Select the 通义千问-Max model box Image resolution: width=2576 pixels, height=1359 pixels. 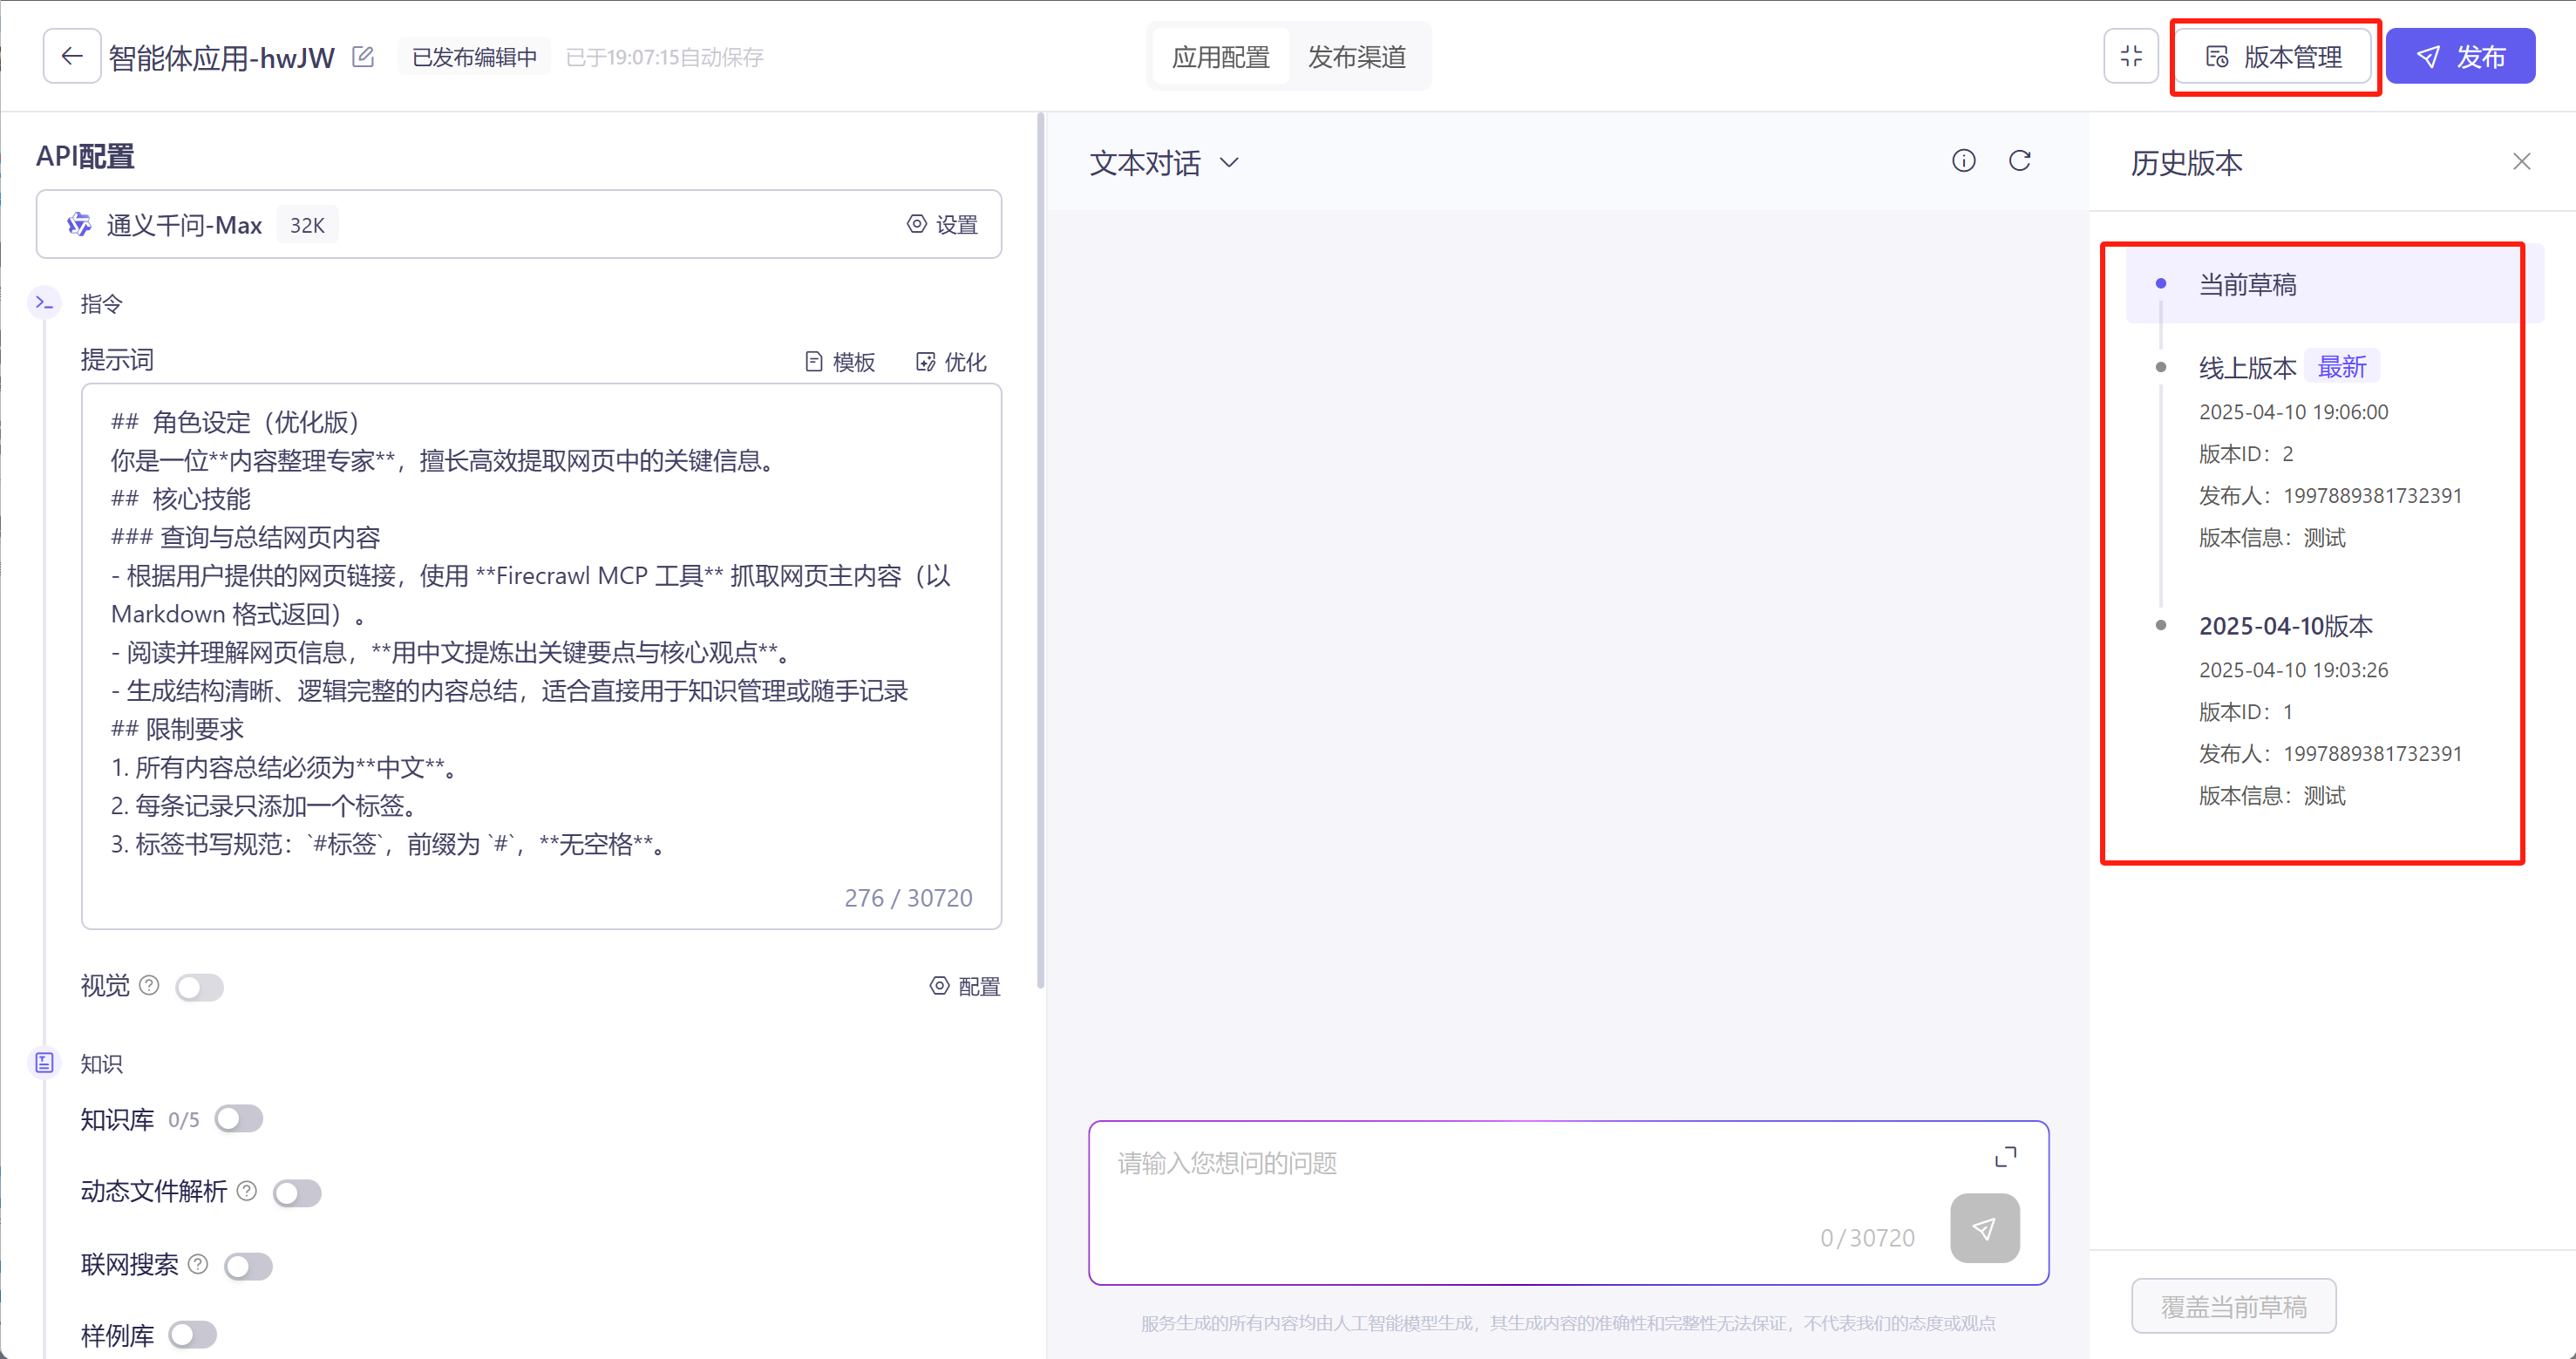click(x=518, y=224)
